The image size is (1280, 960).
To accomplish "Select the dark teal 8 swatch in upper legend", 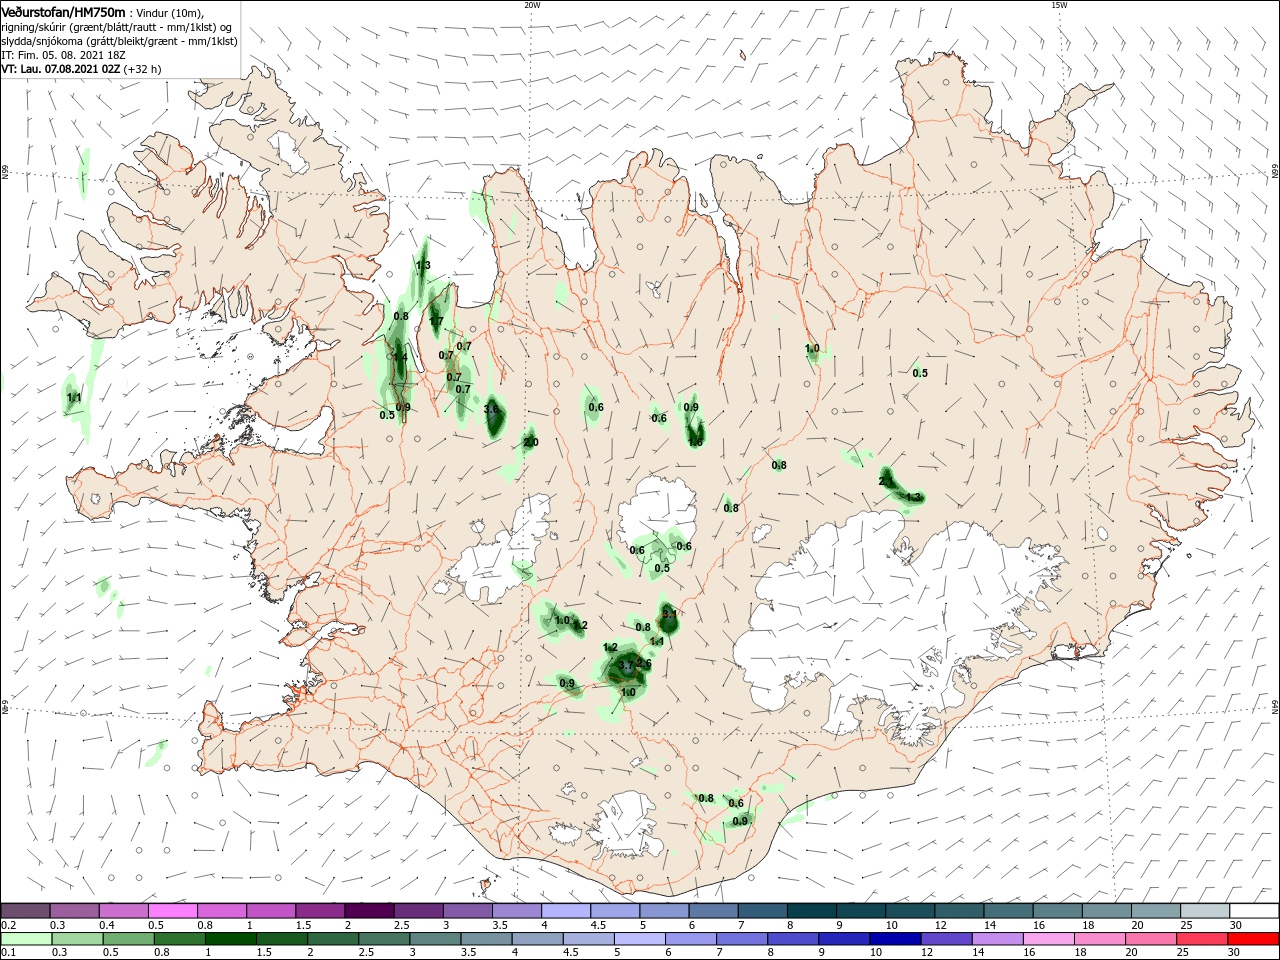I will [811, 911].
